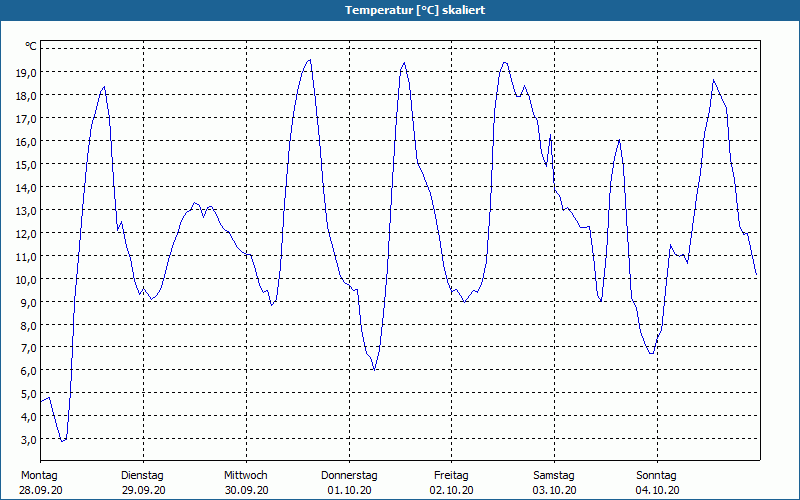
Task: Select the 29.09.20 date label
Action: (144, 491)
